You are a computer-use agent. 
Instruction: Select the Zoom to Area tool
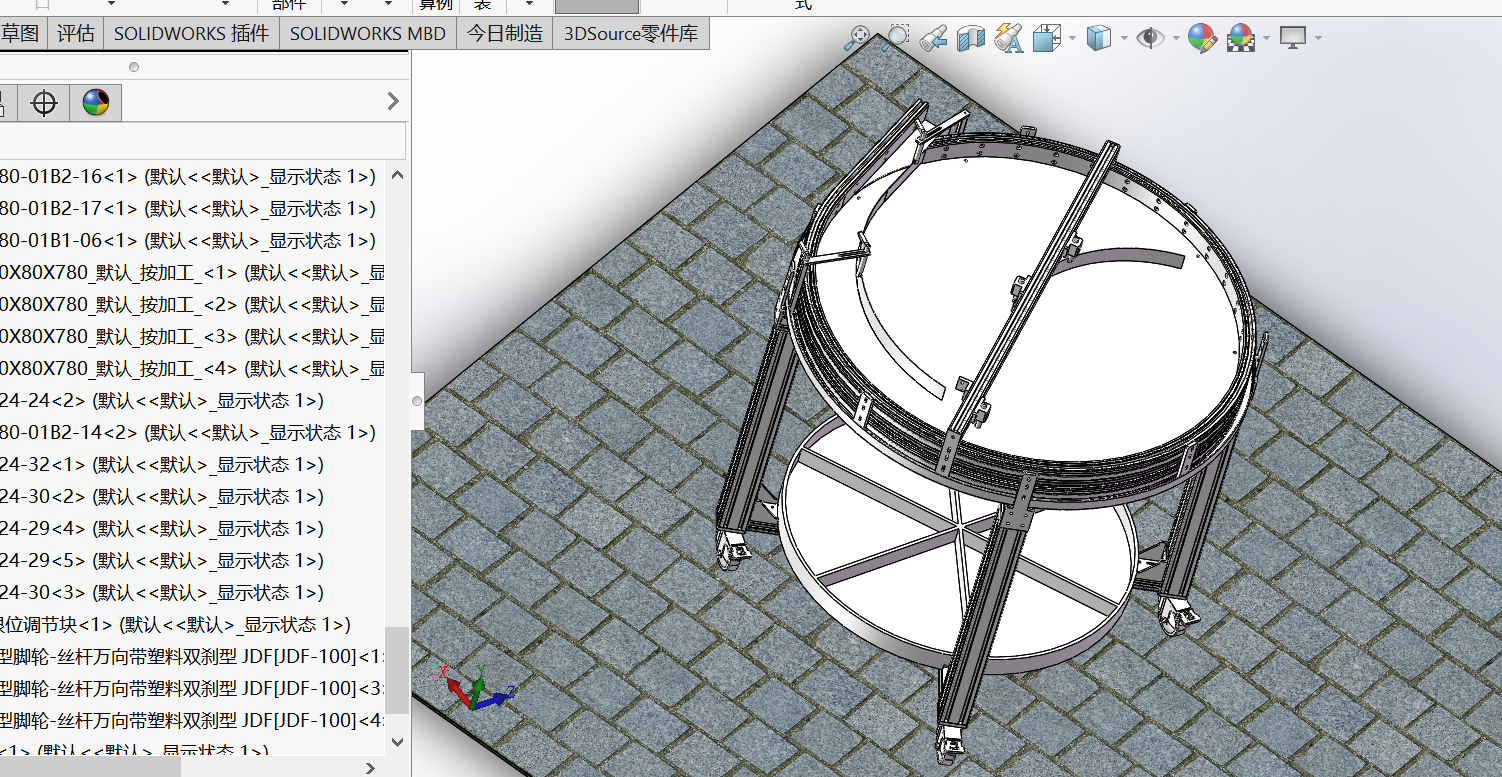click(895, 39)
